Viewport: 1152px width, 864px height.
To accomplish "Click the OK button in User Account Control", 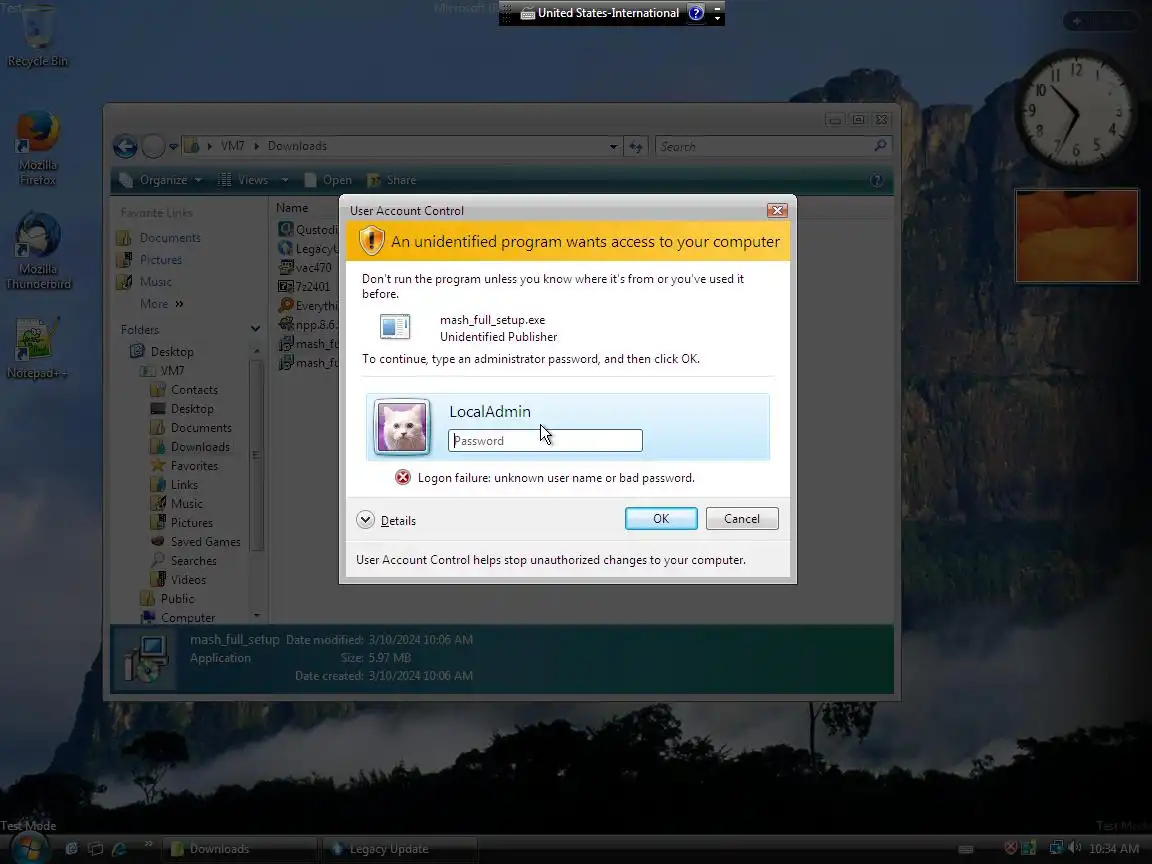I will tap(661, 519).
